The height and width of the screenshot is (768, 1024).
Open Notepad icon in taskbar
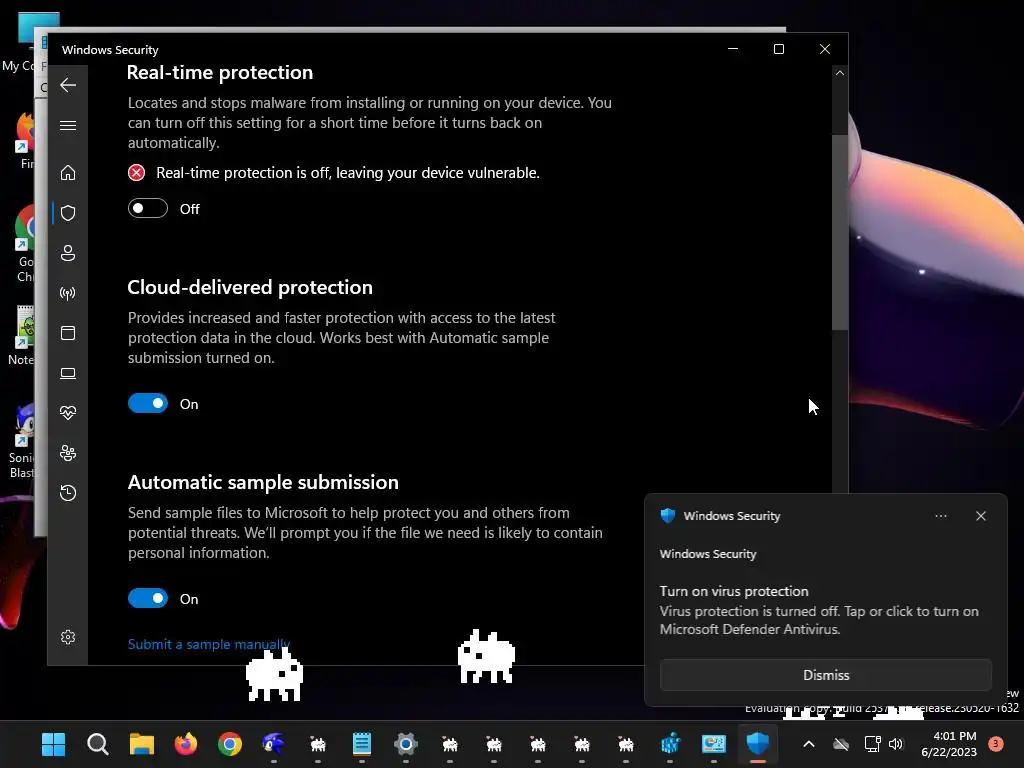[362, 744]
